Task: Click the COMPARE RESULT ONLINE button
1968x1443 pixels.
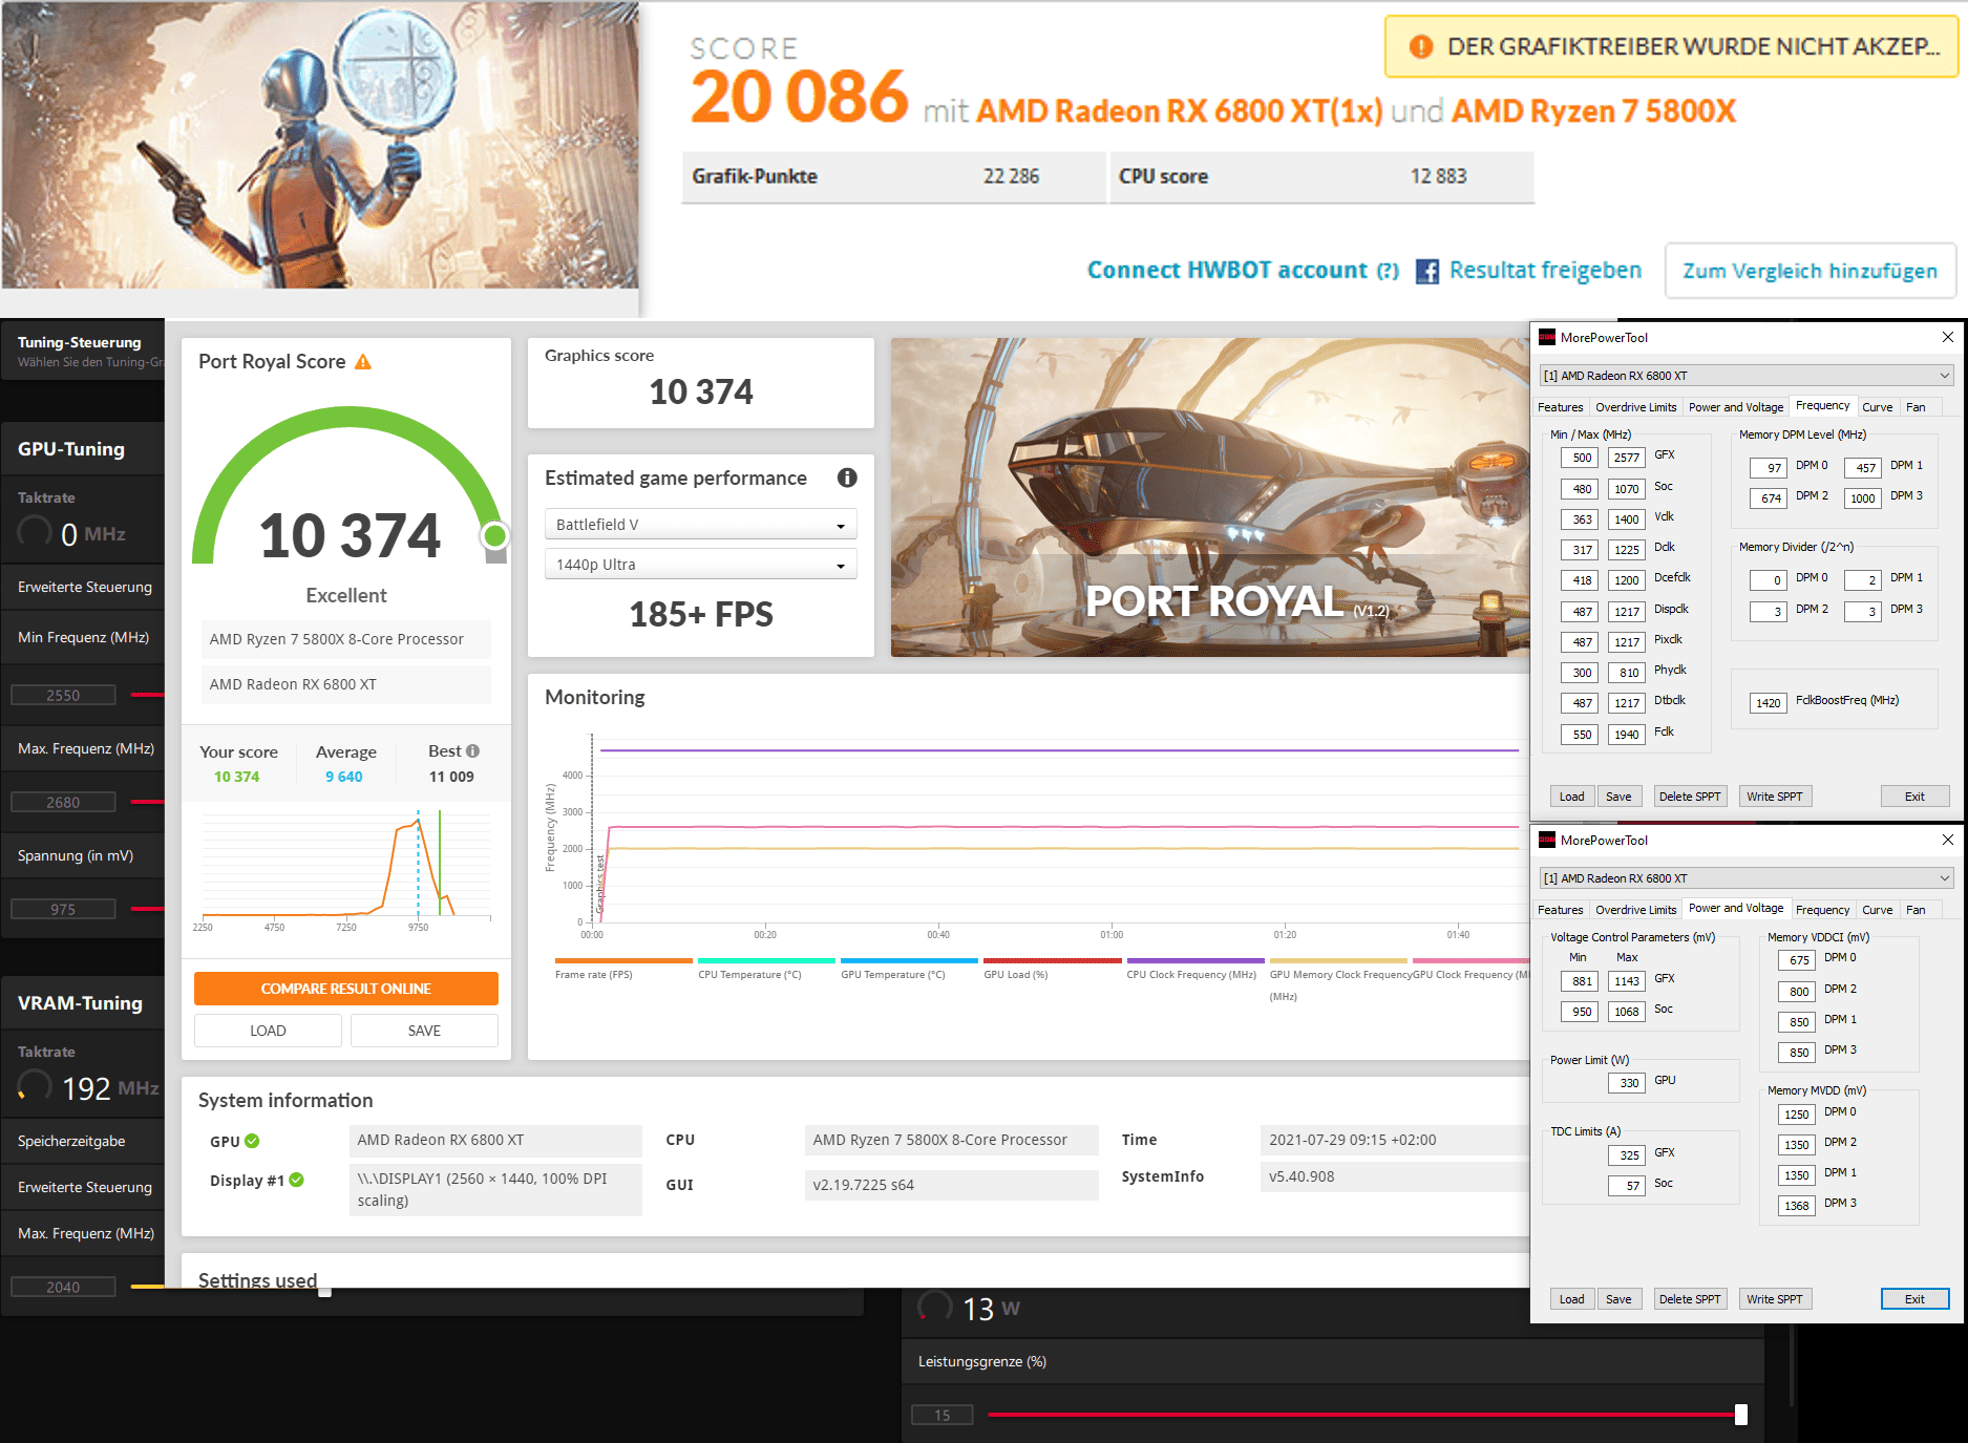Action: [346, 989]
